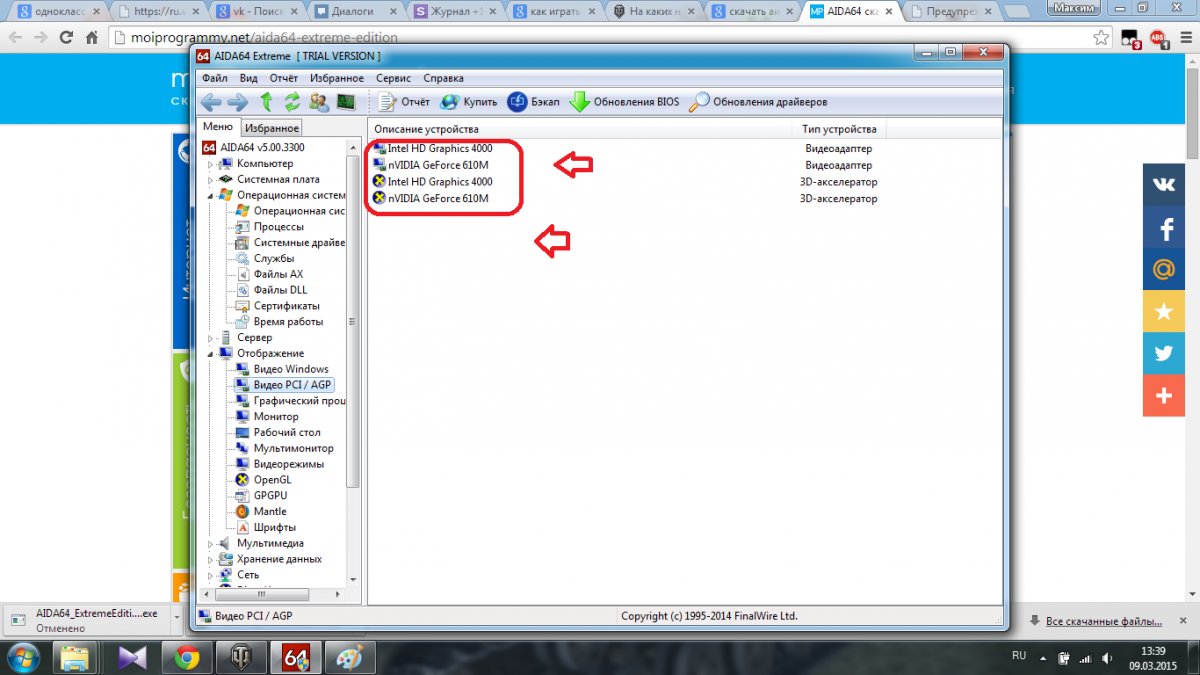Select Системные драйверы in the tree
The height and width of the screenshot is (675, 1200).
coord(299,242)
